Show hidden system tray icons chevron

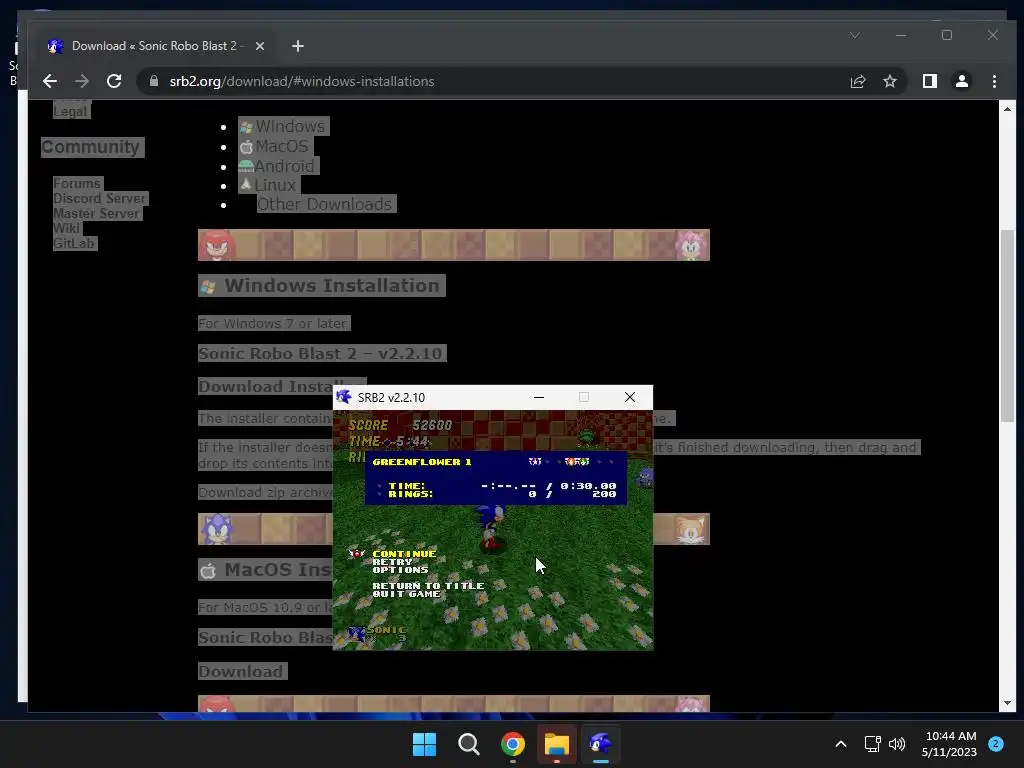[841, 744]
